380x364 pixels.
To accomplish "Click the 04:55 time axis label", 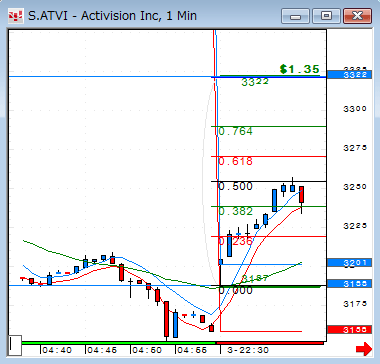I will [192, 350].
